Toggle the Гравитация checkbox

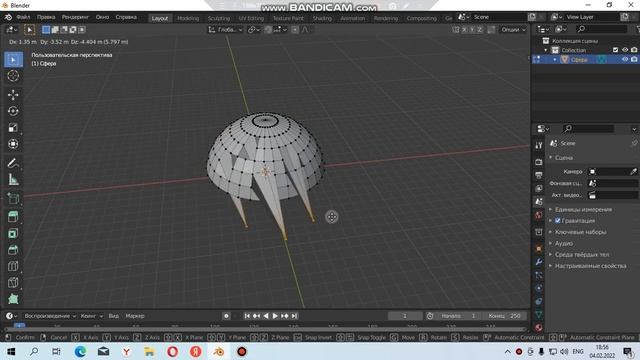tap(558, 220)
